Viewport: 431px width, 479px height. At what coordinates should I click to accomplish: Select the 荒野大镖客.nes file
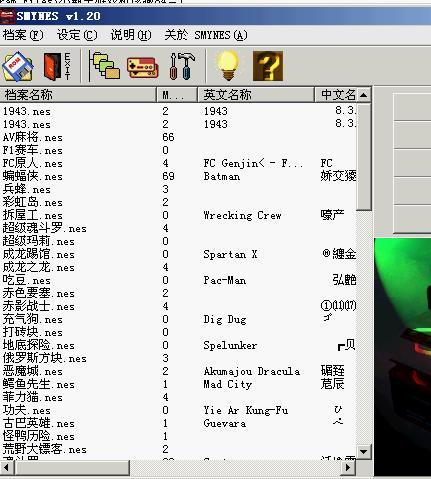click(45, 449)
